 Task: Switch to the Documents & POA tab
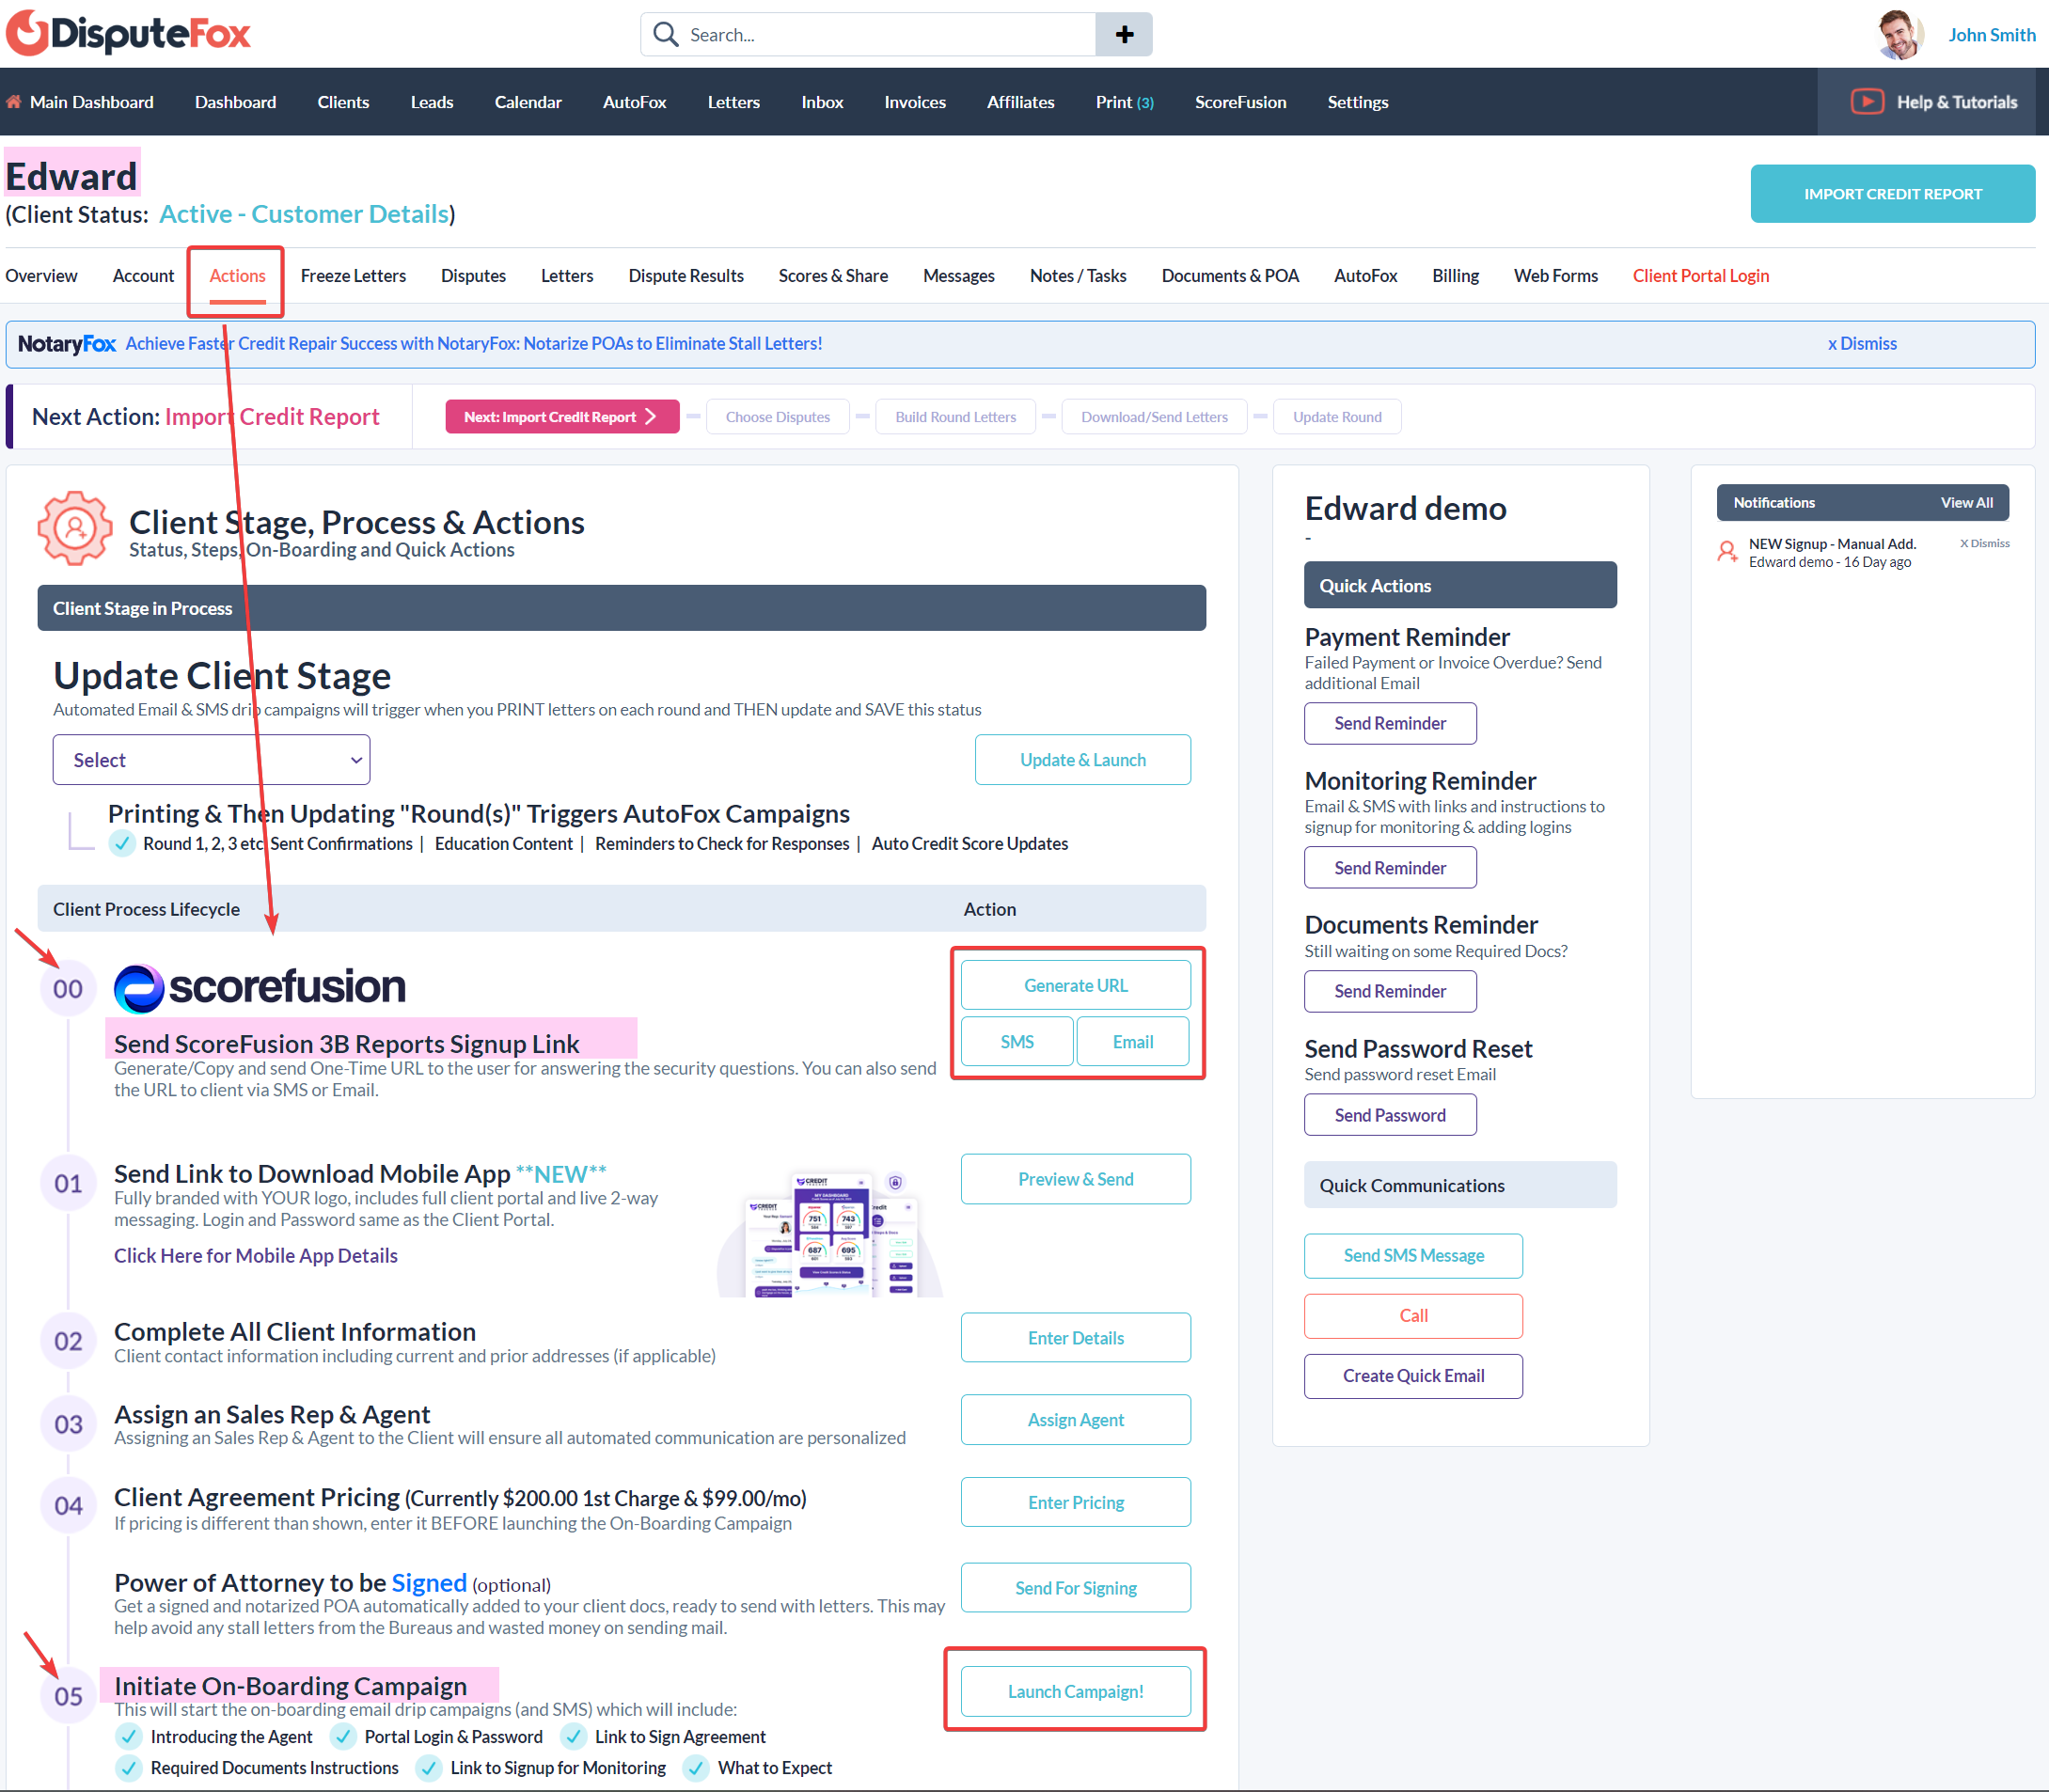click(1230, 276)
